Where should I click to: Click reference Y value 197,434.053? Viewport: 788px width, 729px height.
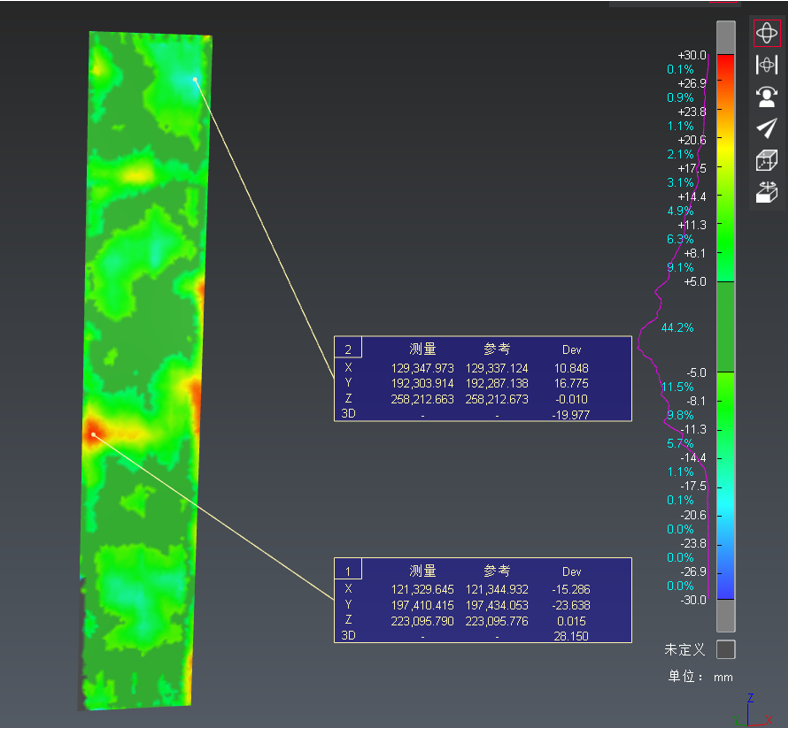pos(497,605)
